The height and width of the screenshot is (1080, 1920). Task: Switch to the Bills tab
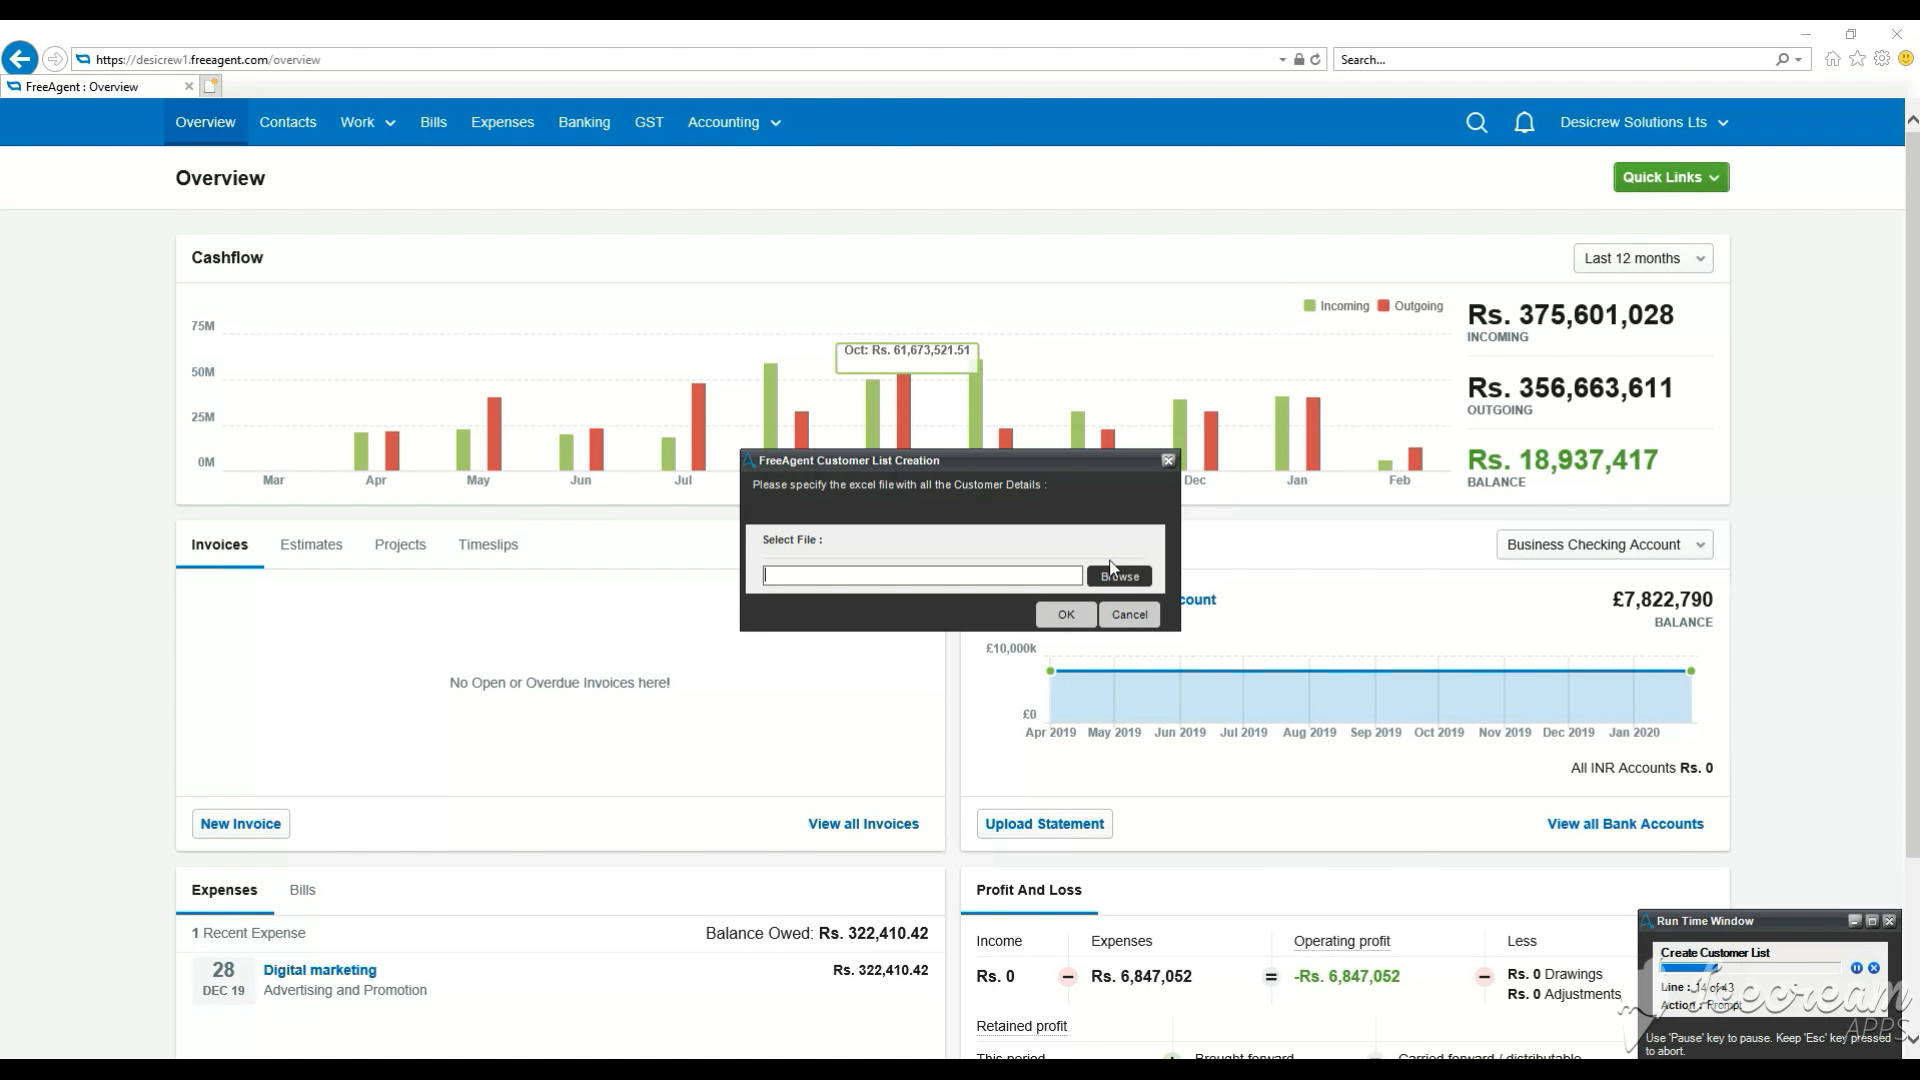(302, 890)
